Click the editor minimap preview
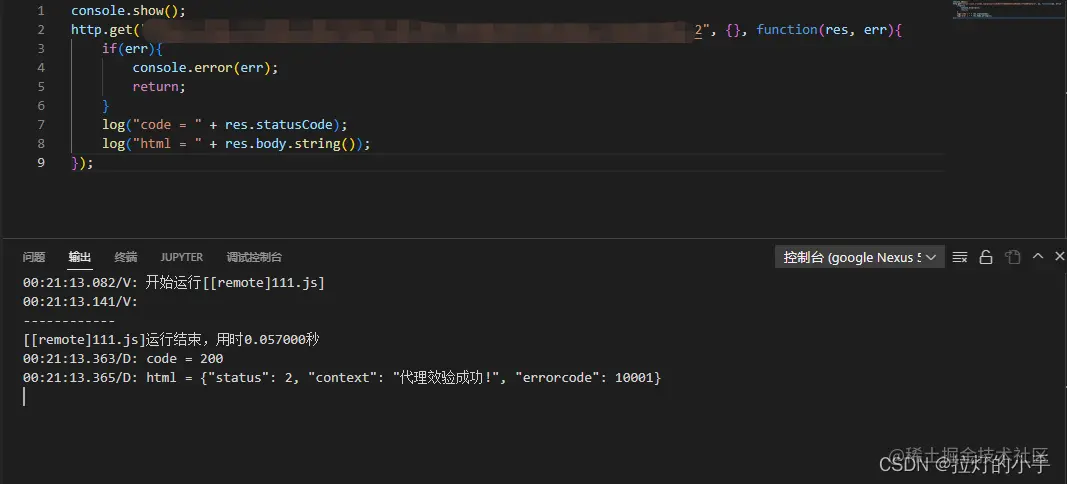This screenshot has width=1067, height=484. (x=1007, y=10)
